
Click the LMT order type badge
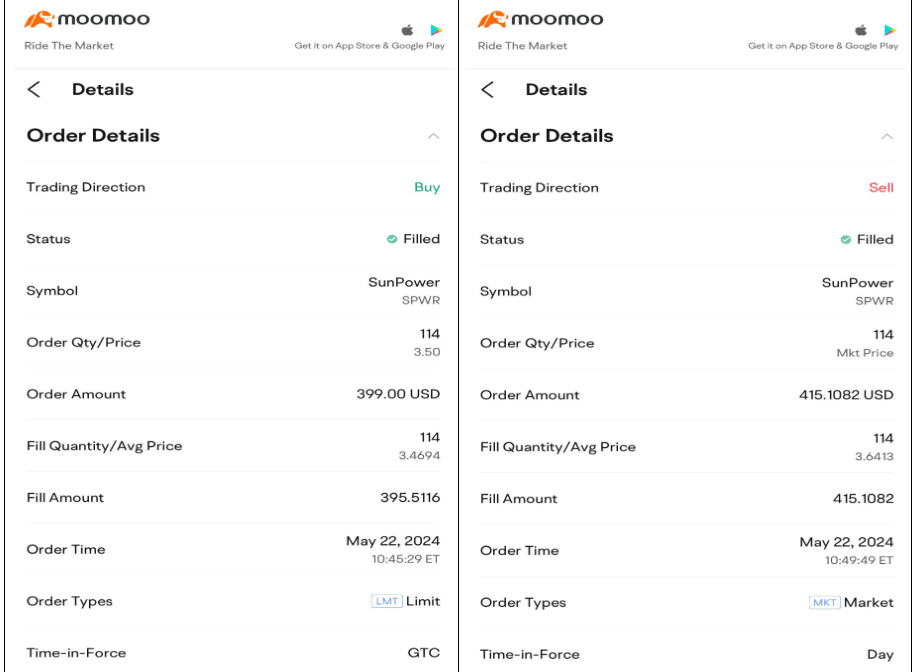[386, 601]
